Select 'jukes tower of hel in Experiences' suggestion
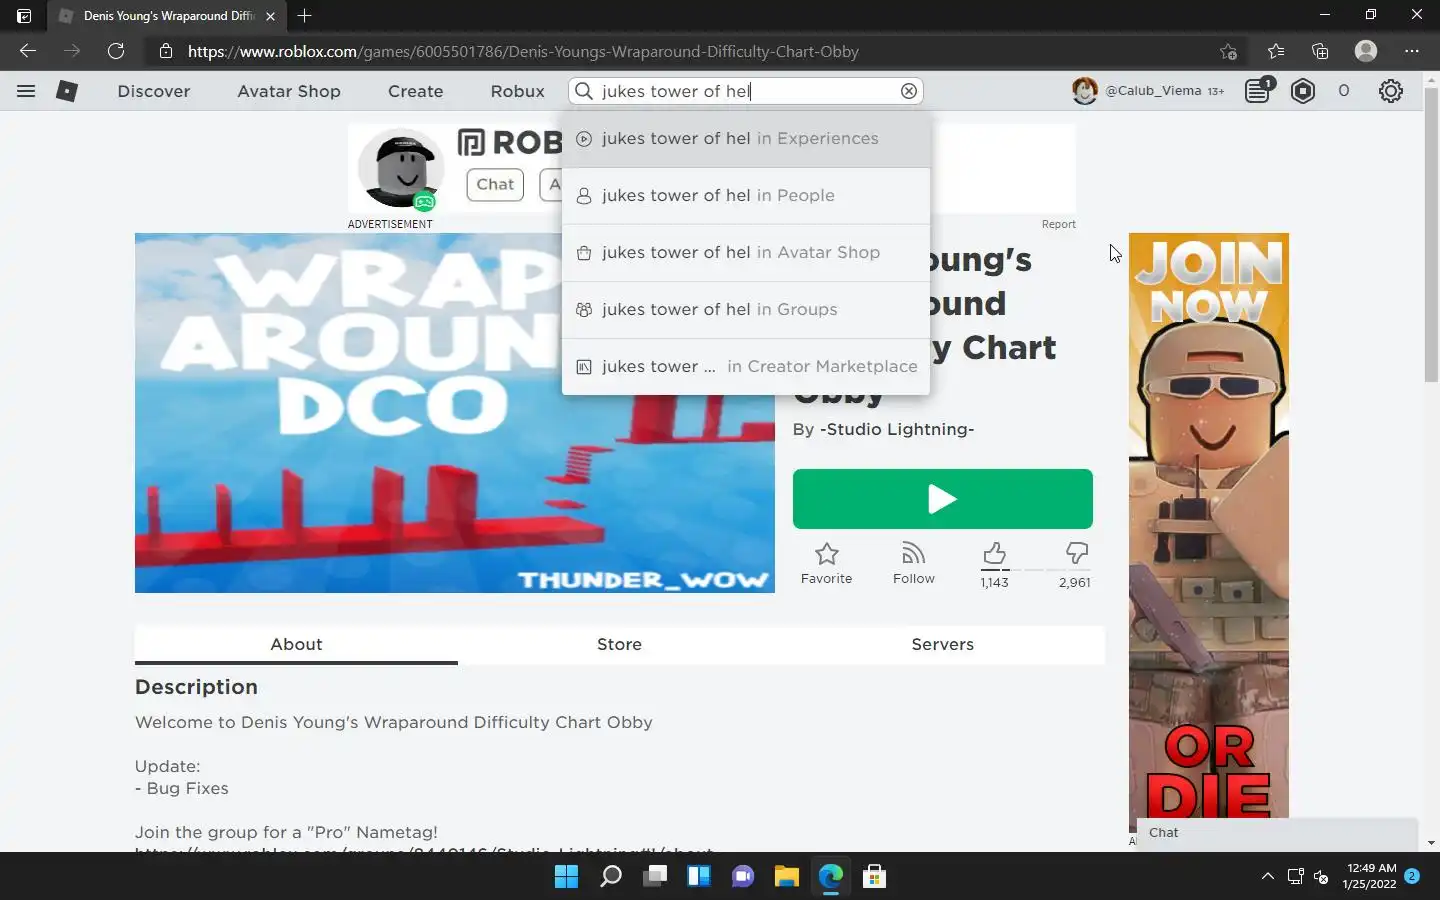 click(x=746, y=139)
